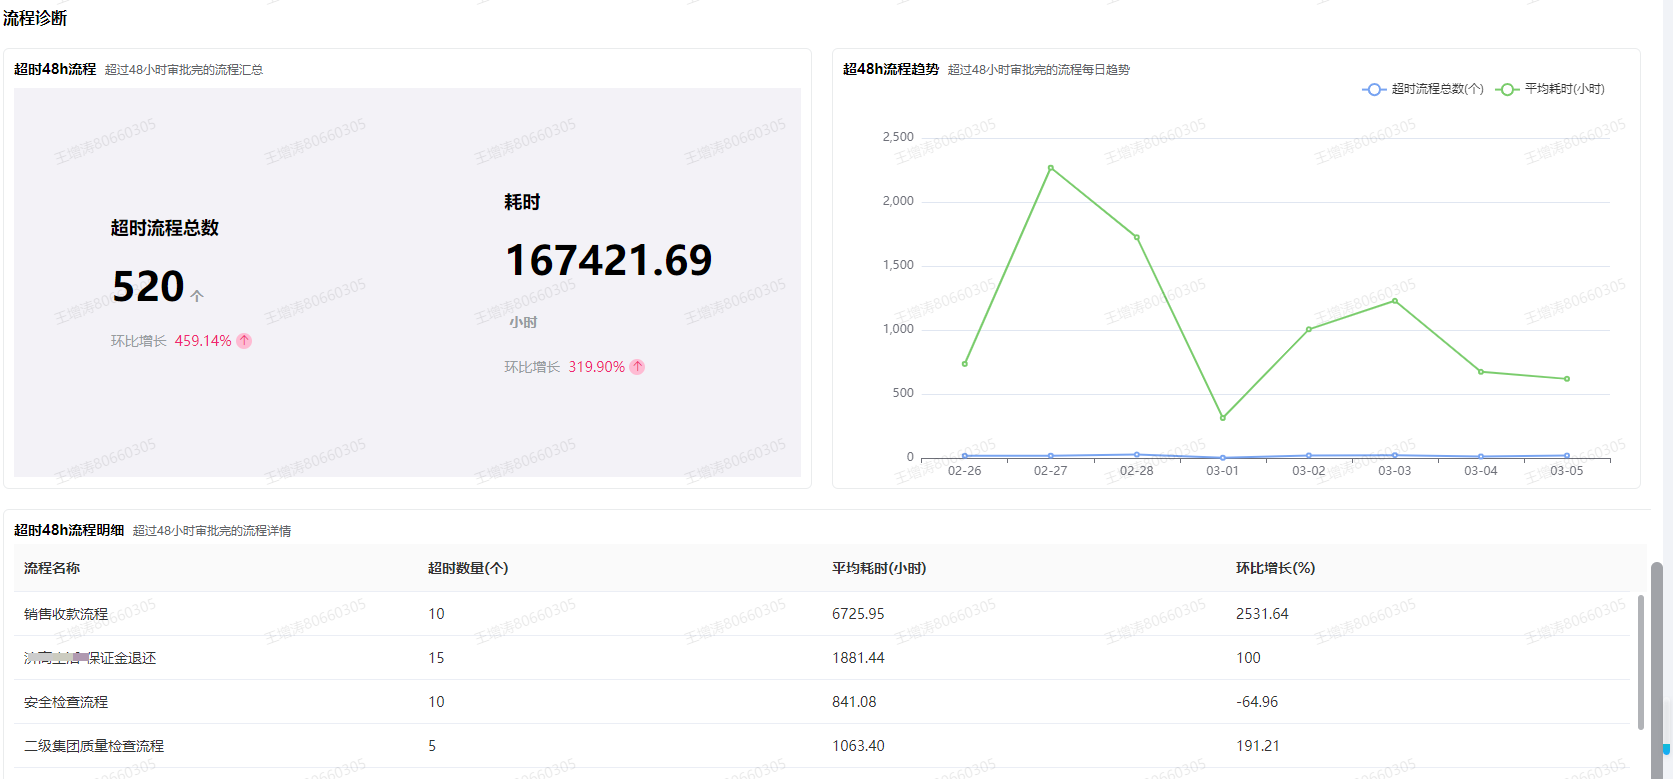This screenshot has height=779, width=1673.
Task: Open the 二级集团质量检查流程 entry
Action: [94, 746]
